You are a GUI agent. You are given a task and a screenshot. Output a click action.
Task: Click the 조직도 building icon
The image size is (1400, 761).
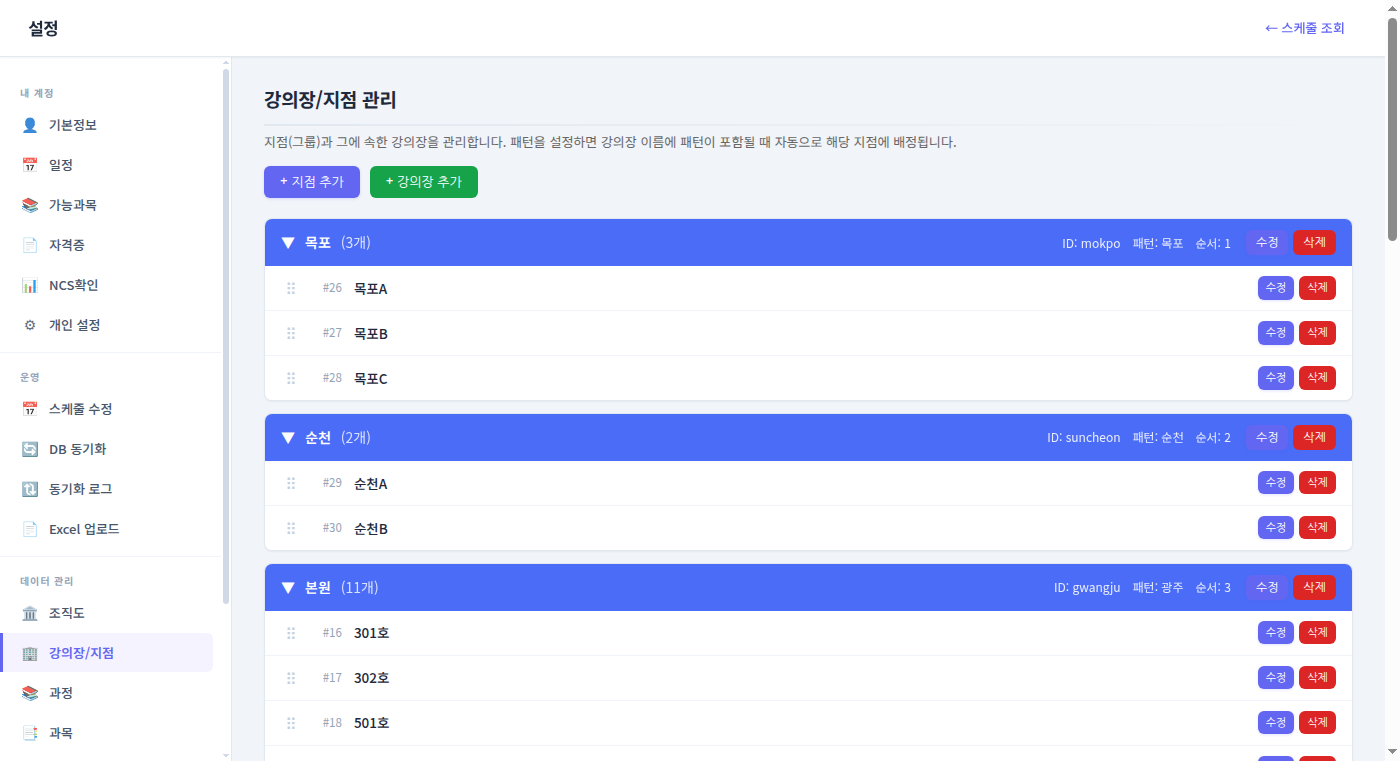coord(31,612)
